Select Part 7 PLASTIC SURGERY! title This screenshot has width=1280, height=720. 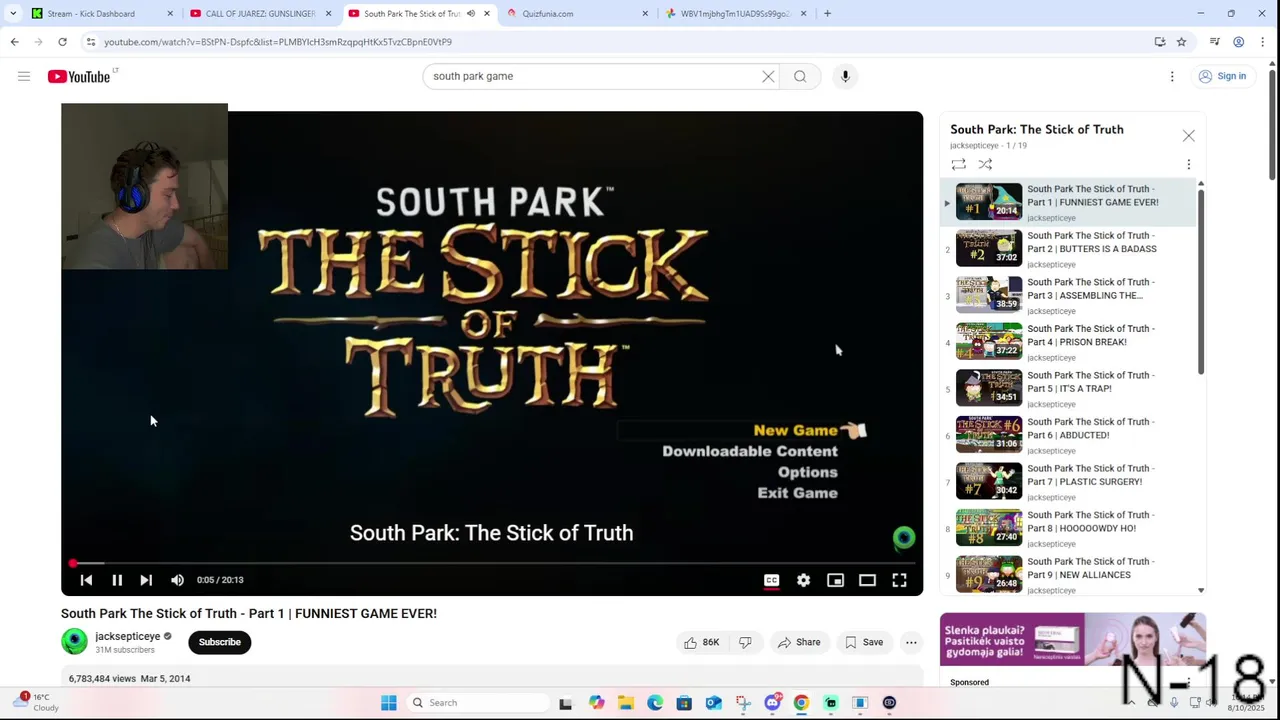point(1090,475)
